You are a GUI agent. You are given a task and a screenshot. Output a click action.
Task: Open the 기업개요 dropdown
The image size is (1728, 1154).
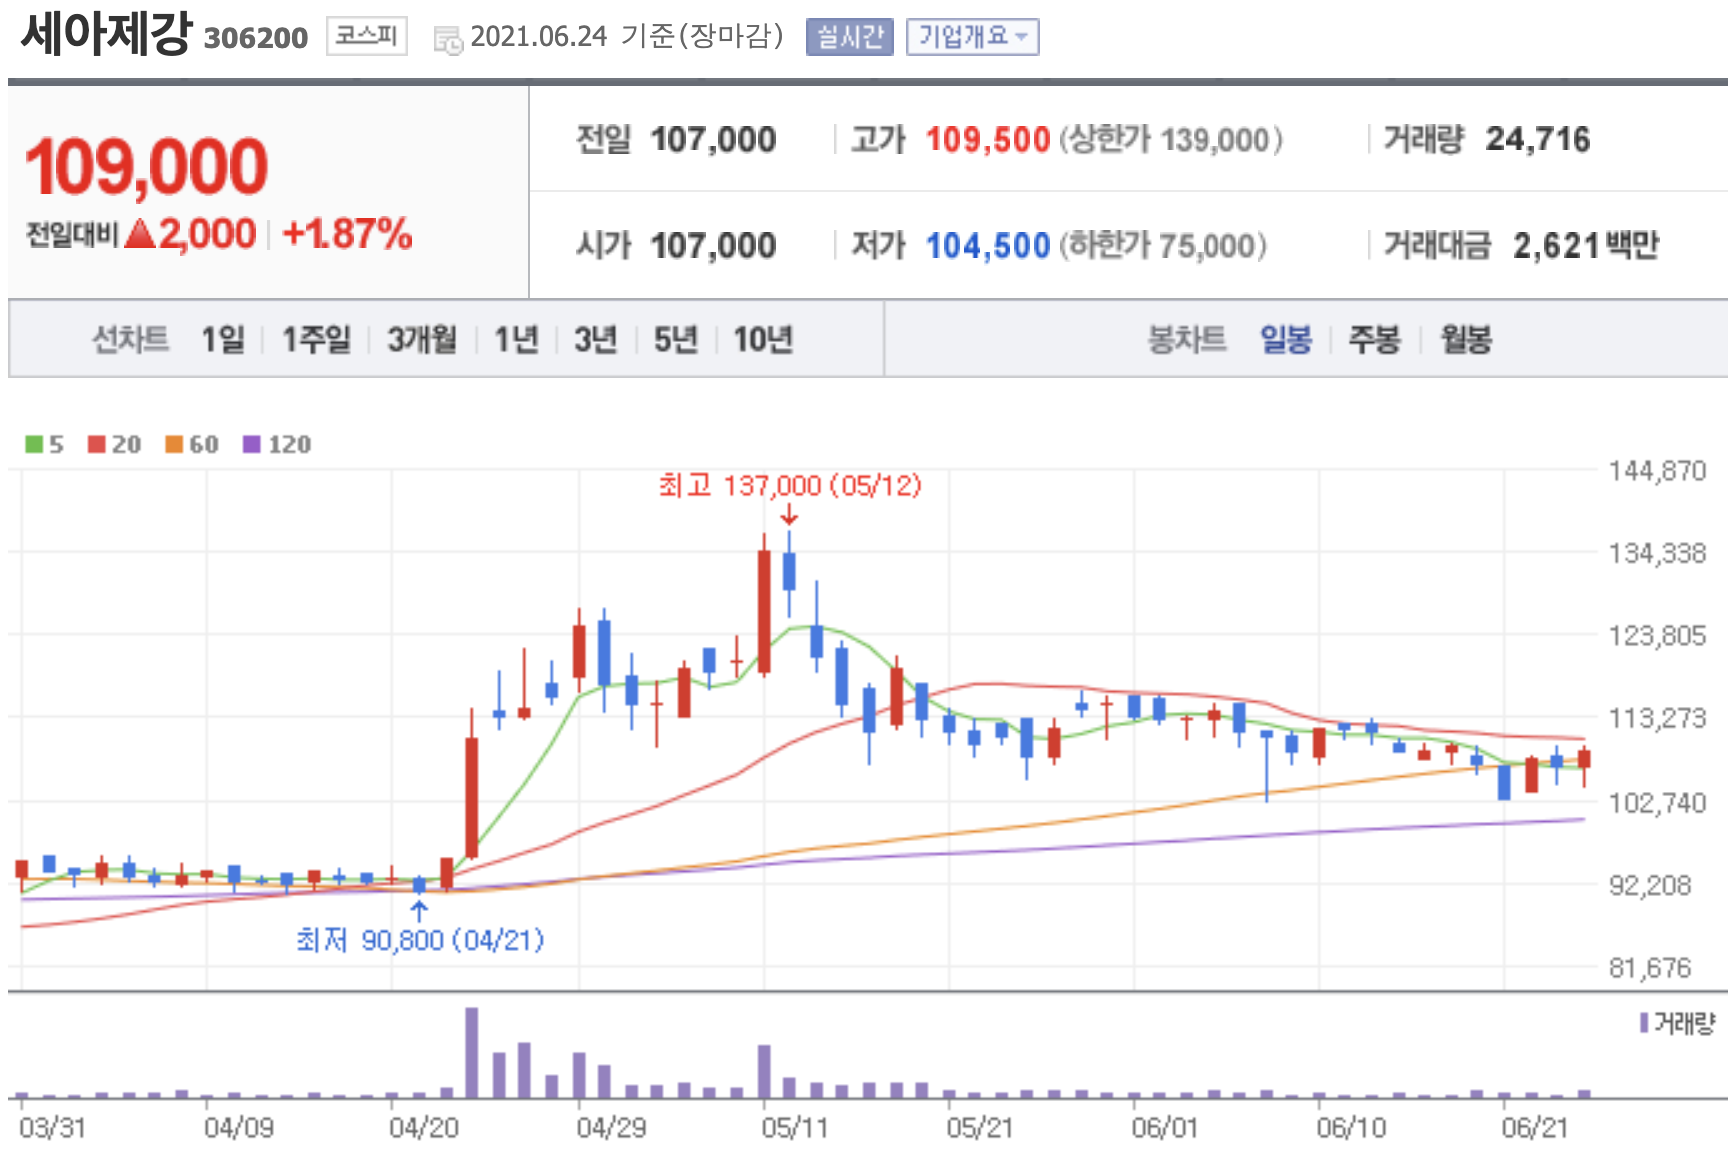pos(972,37)
